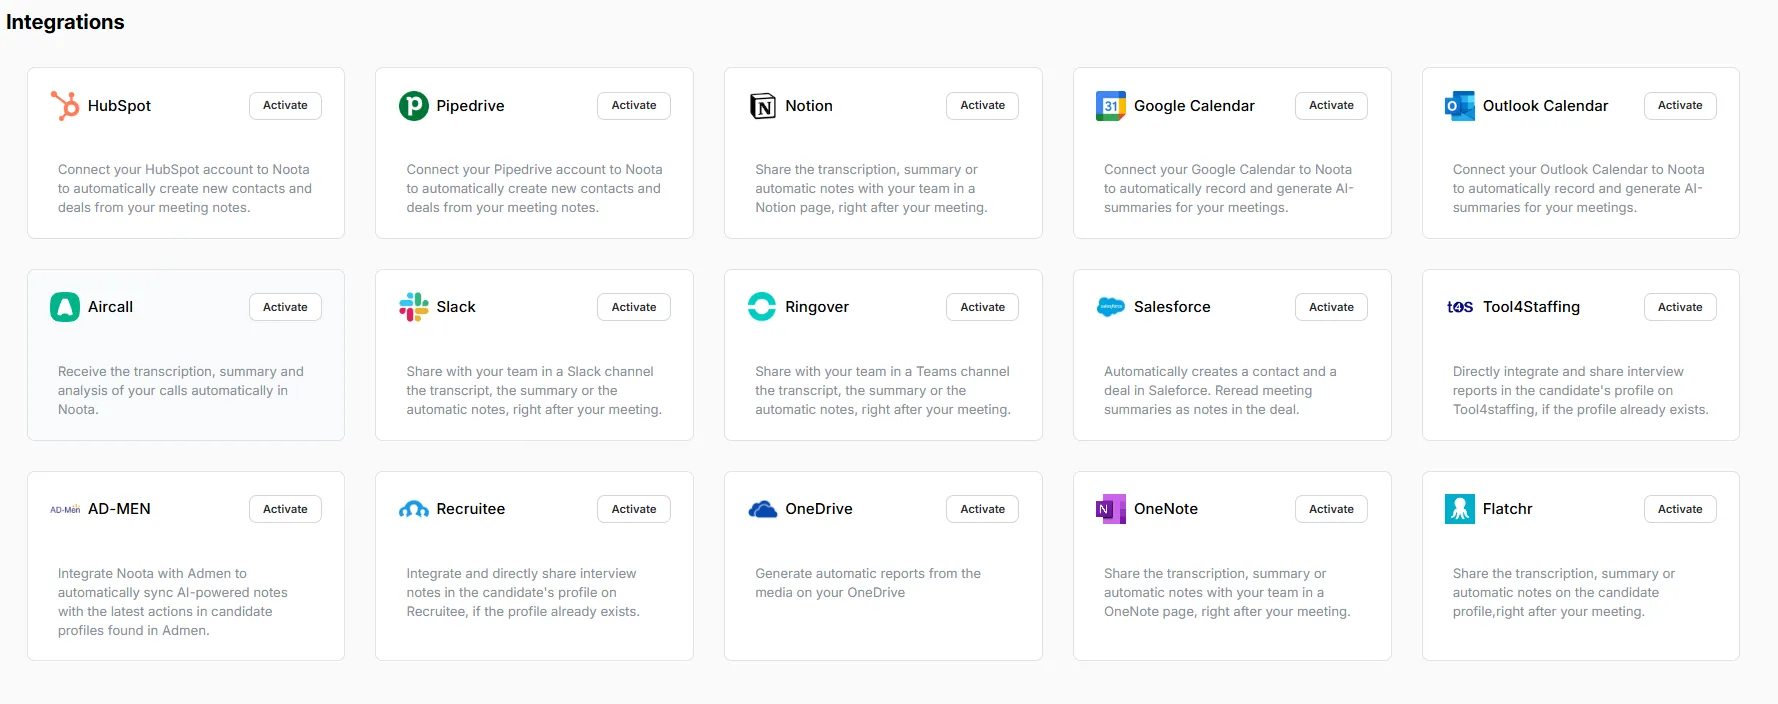This screenshot has height=704, width=1778.
Task: Click the Flatchr logo icon
Action: point(1459,509)
